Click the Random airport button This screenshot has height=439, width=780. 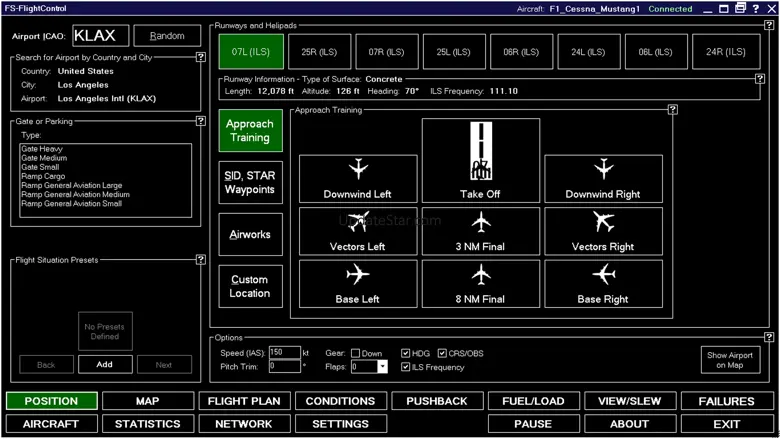[167, 36]
